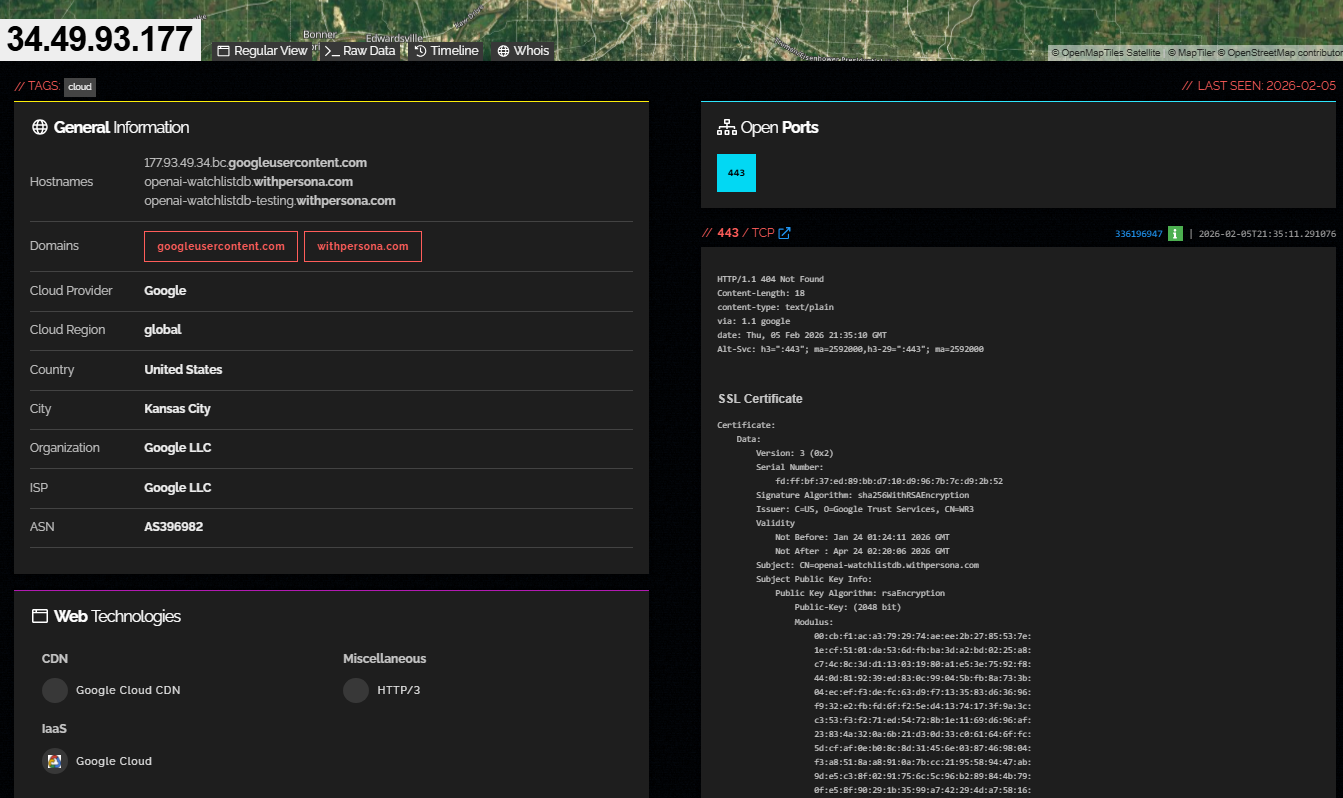This screenshot has height=798, width=1343.
Task: Click the OpenStreetMap contributors attribution link
Action: 1288,53
